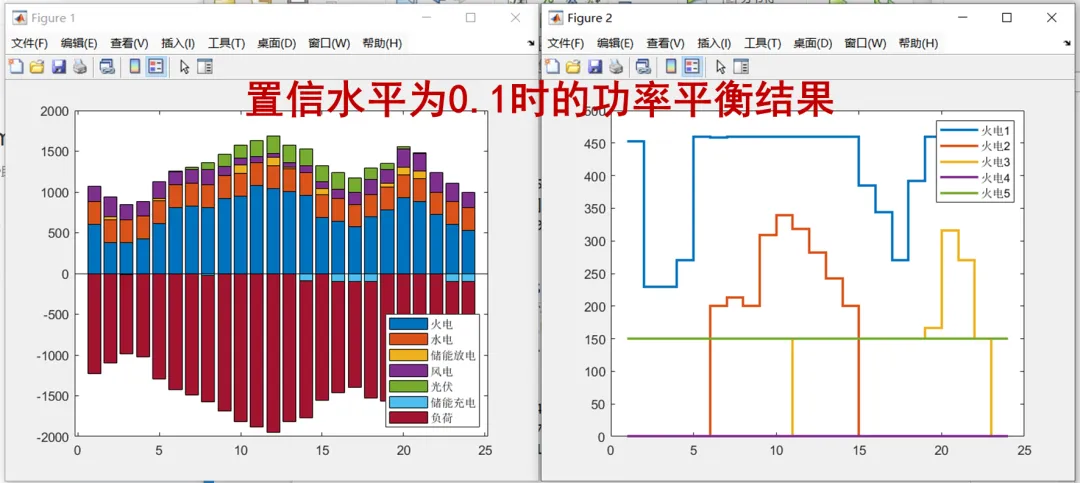This screenshot has height=483, width=1080.
Task: Click Link Plot icon in Figure 1 toolbar
Action: (x=107, y=67)
